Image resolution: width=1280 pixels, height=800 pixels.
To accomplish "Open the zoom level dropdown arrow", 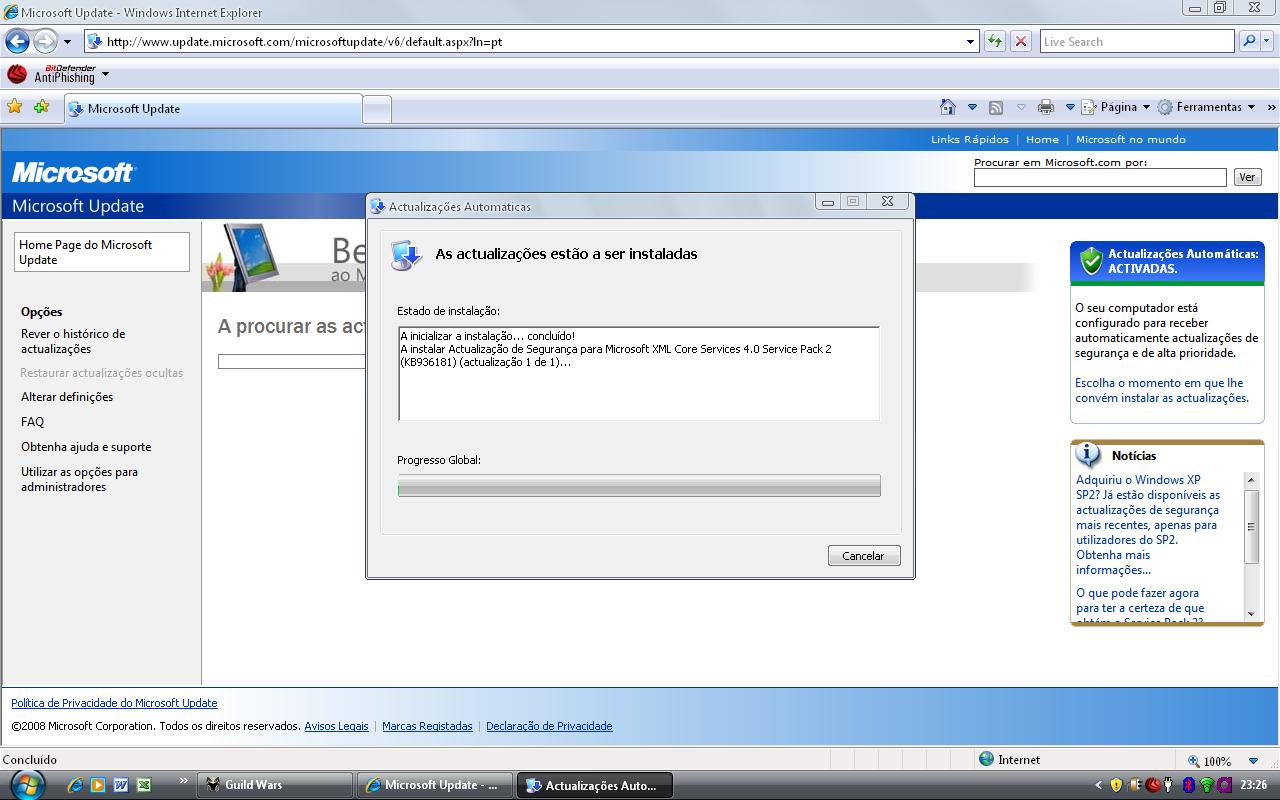I will click(1253, 761).
